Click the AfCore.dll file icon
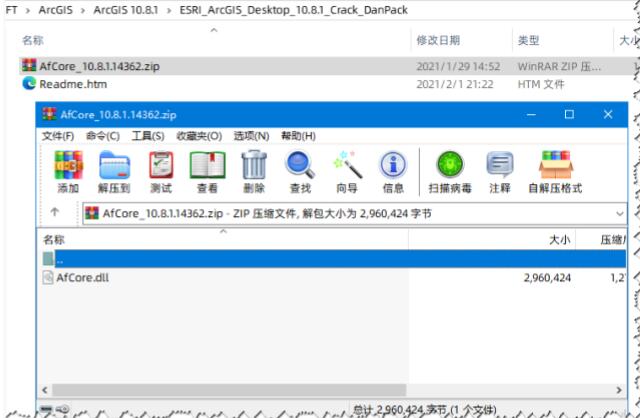Viewport: 640px width, 418px height. point(48,278)
